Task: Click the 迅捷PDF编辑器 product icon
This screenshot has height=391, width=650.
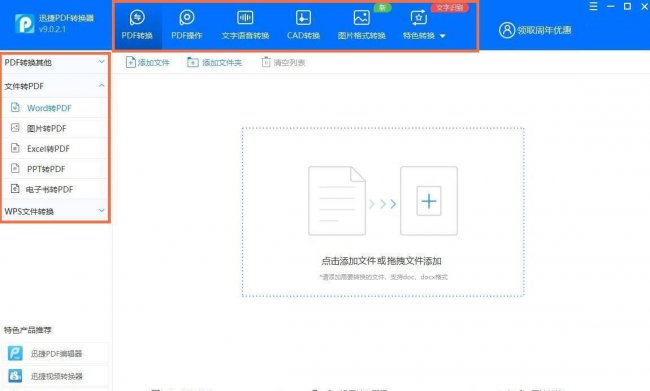Action: tap(15, 353)
